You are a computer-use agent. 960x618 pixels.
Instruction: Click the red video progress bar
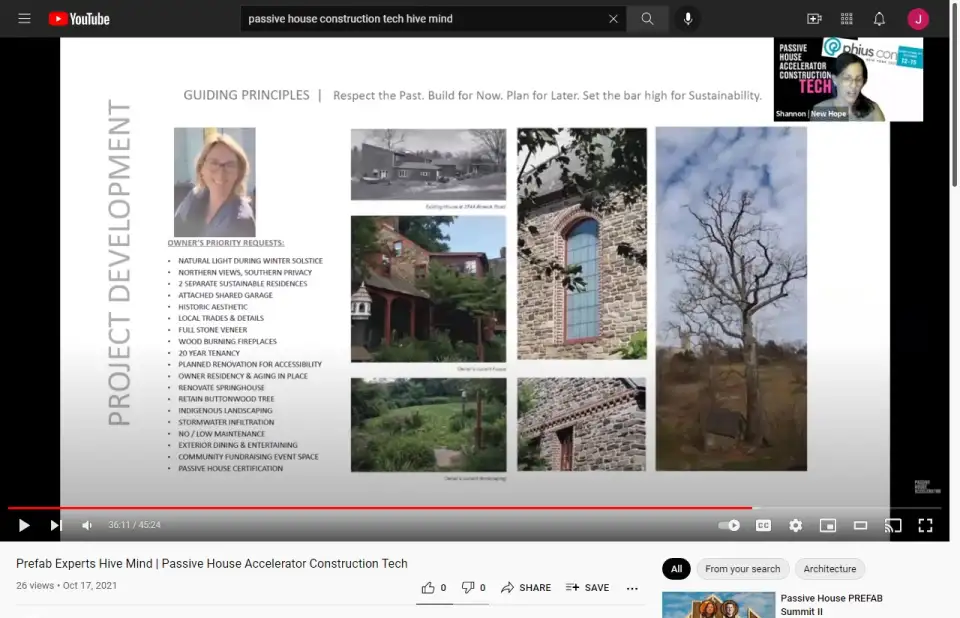click(400, 508)
